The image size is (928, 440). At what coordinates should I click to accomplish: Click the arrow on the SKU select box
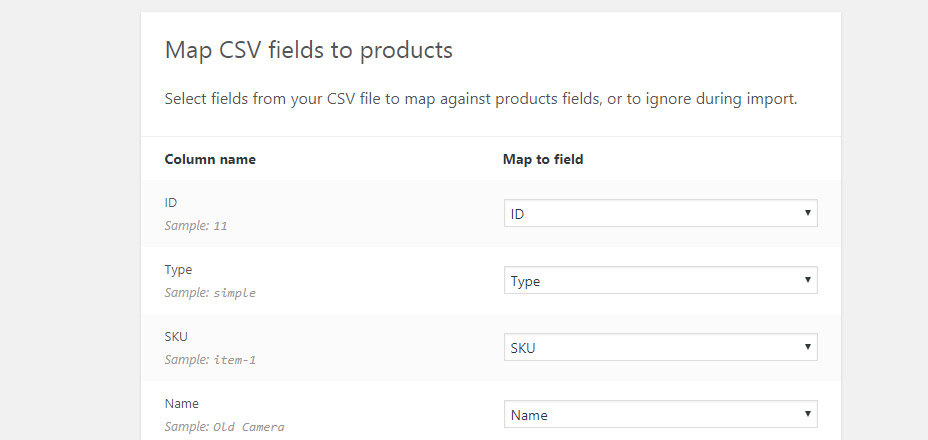[807, 348]
